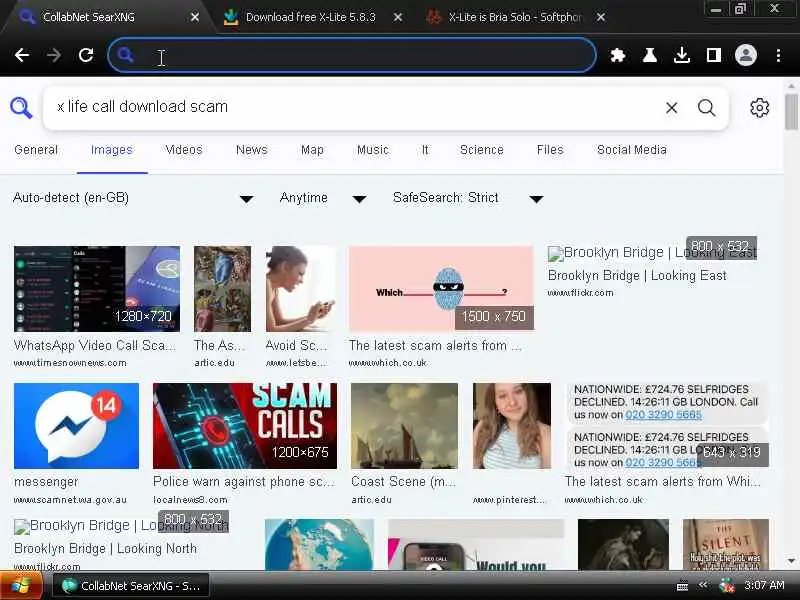Screen dimensions: 800x600
Task: Open the messenger logo thumbnail
Action: coord(77,426)
